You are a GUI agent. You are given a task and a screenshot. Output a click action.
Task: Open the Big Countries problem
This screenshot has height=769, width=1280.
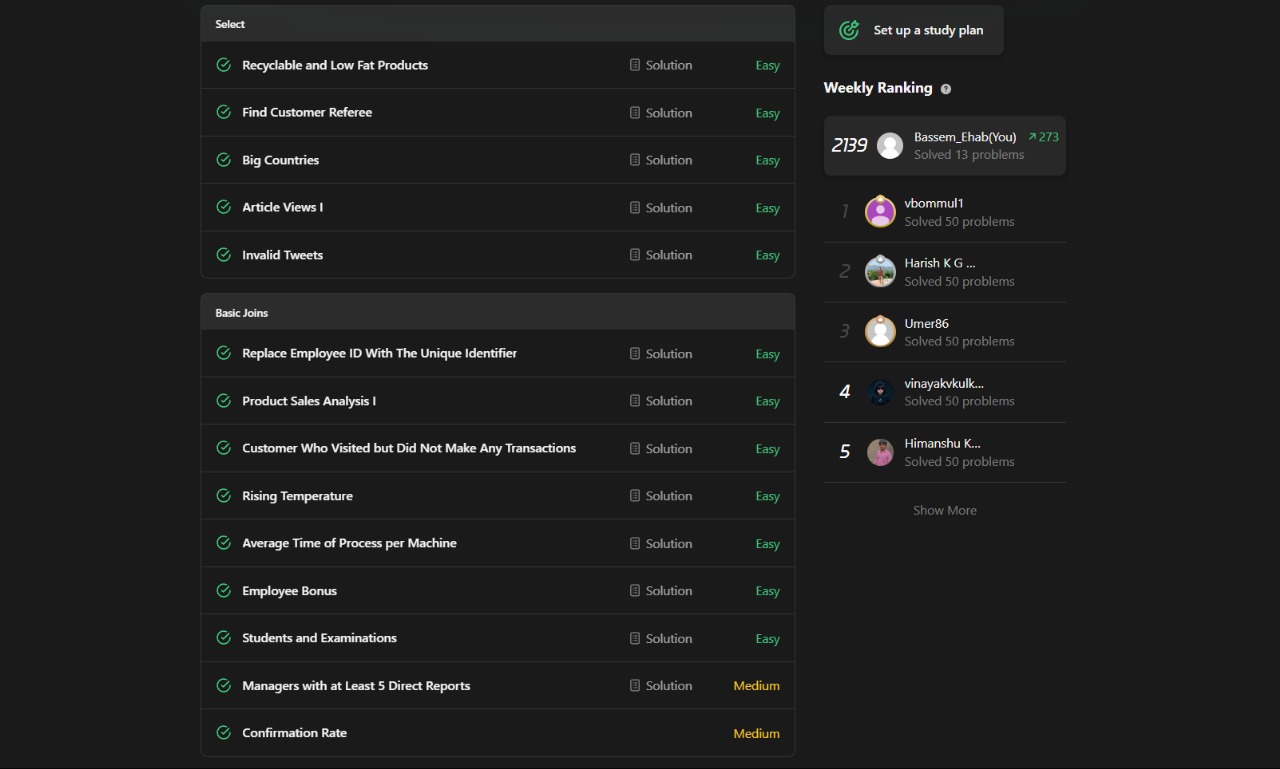(281, 160)
